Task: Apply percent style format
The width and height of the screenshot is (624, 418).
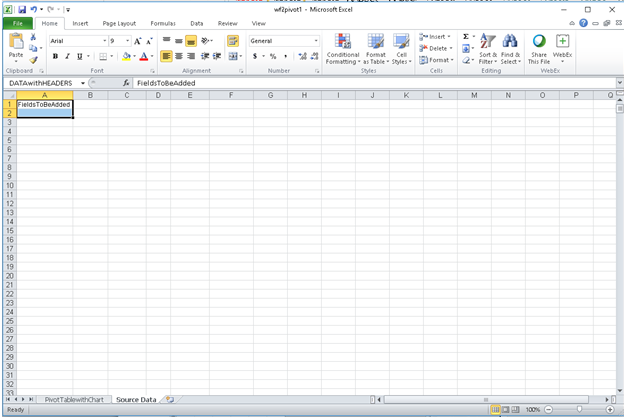Action: [x=273, y=56]
